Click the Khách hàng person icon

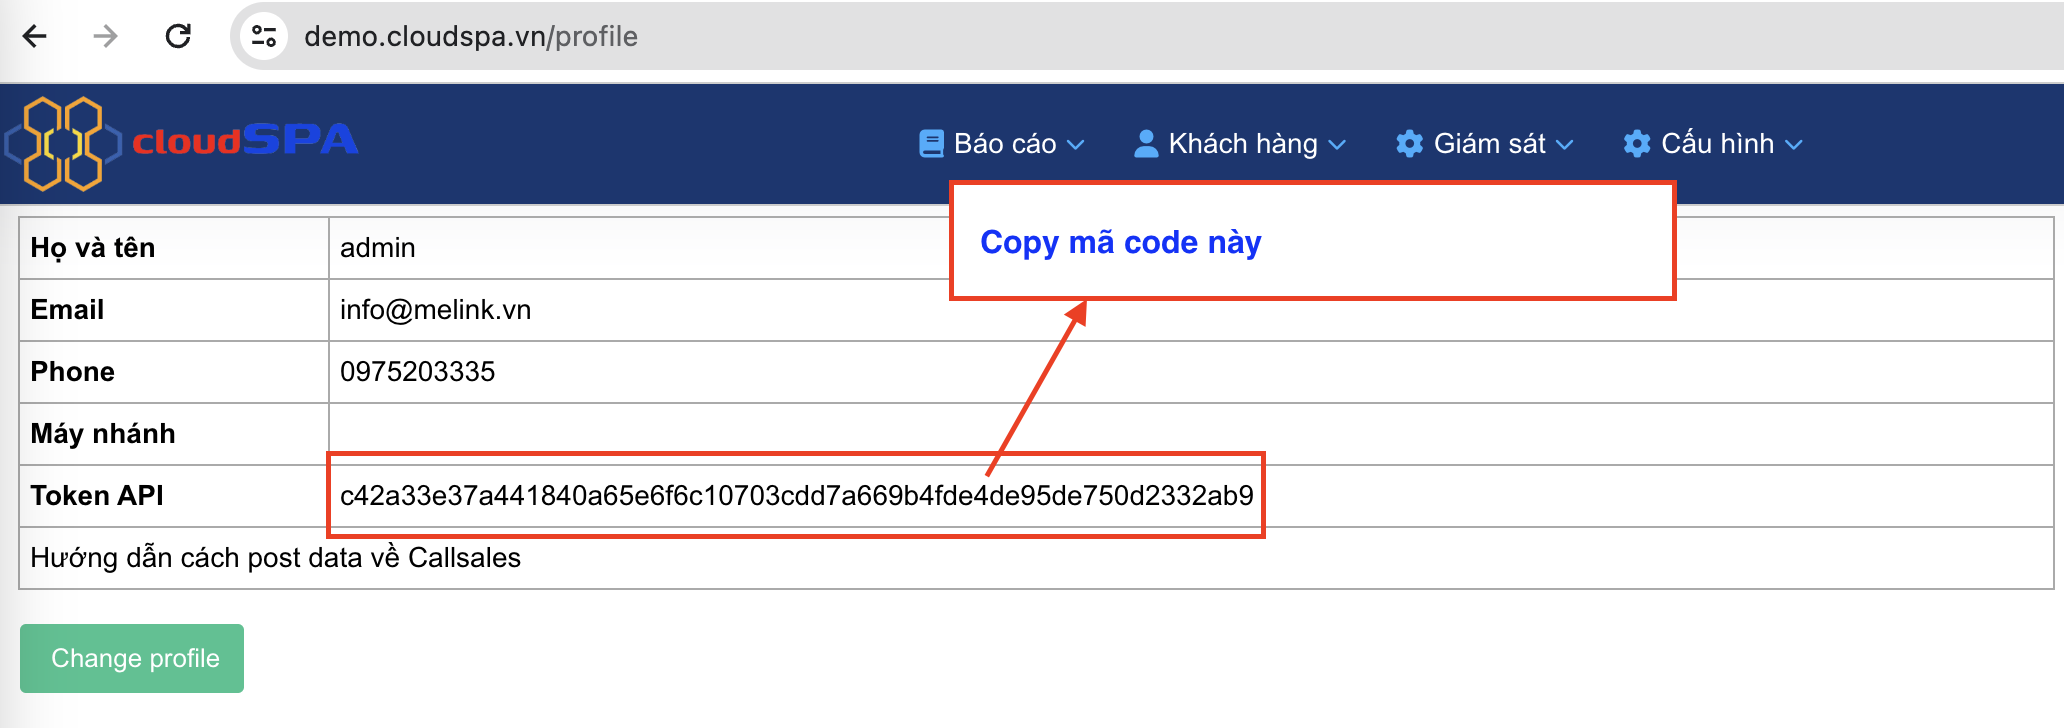tap(1146, 144)
